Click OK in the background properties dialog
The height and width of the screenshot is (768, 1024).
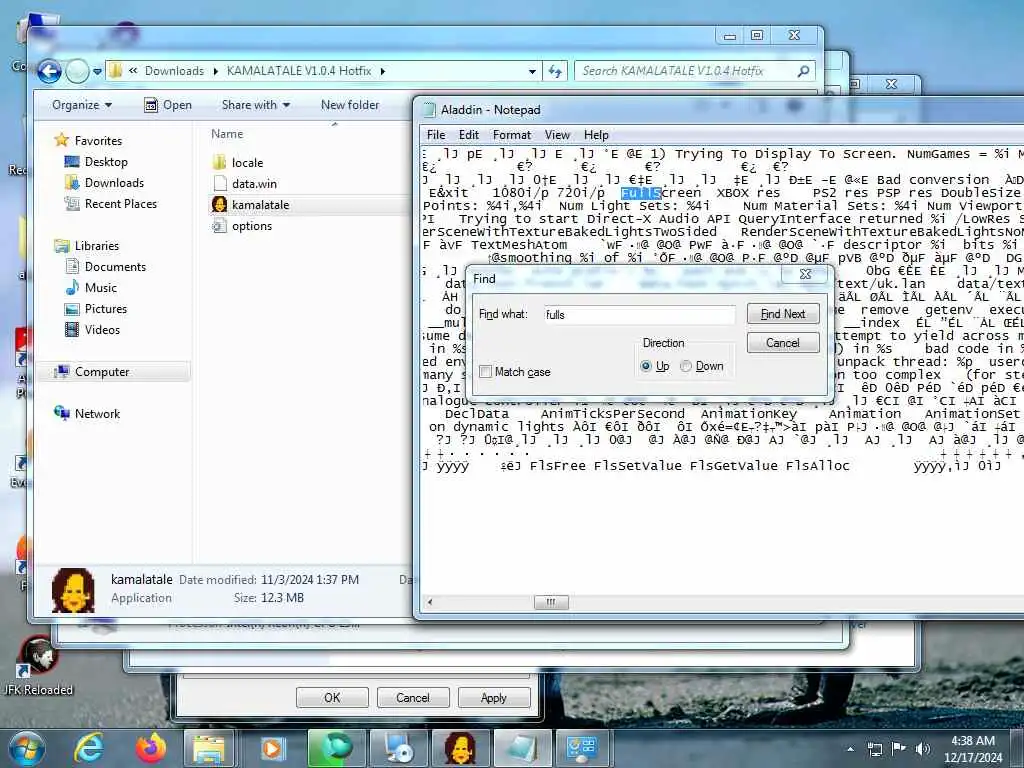tap(332, 697)
